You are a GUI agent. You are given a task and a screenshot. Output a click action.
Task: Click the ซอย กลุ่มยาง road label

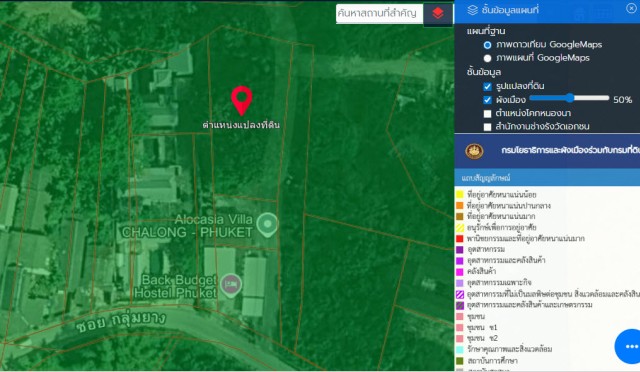pos(121,321)
